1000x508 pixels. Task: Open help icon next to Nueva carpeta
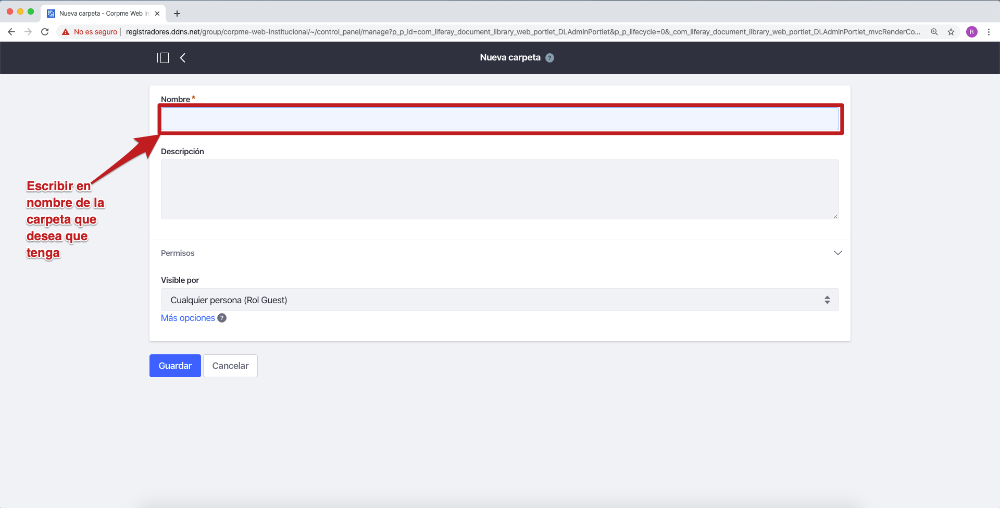tap(550, 58)
